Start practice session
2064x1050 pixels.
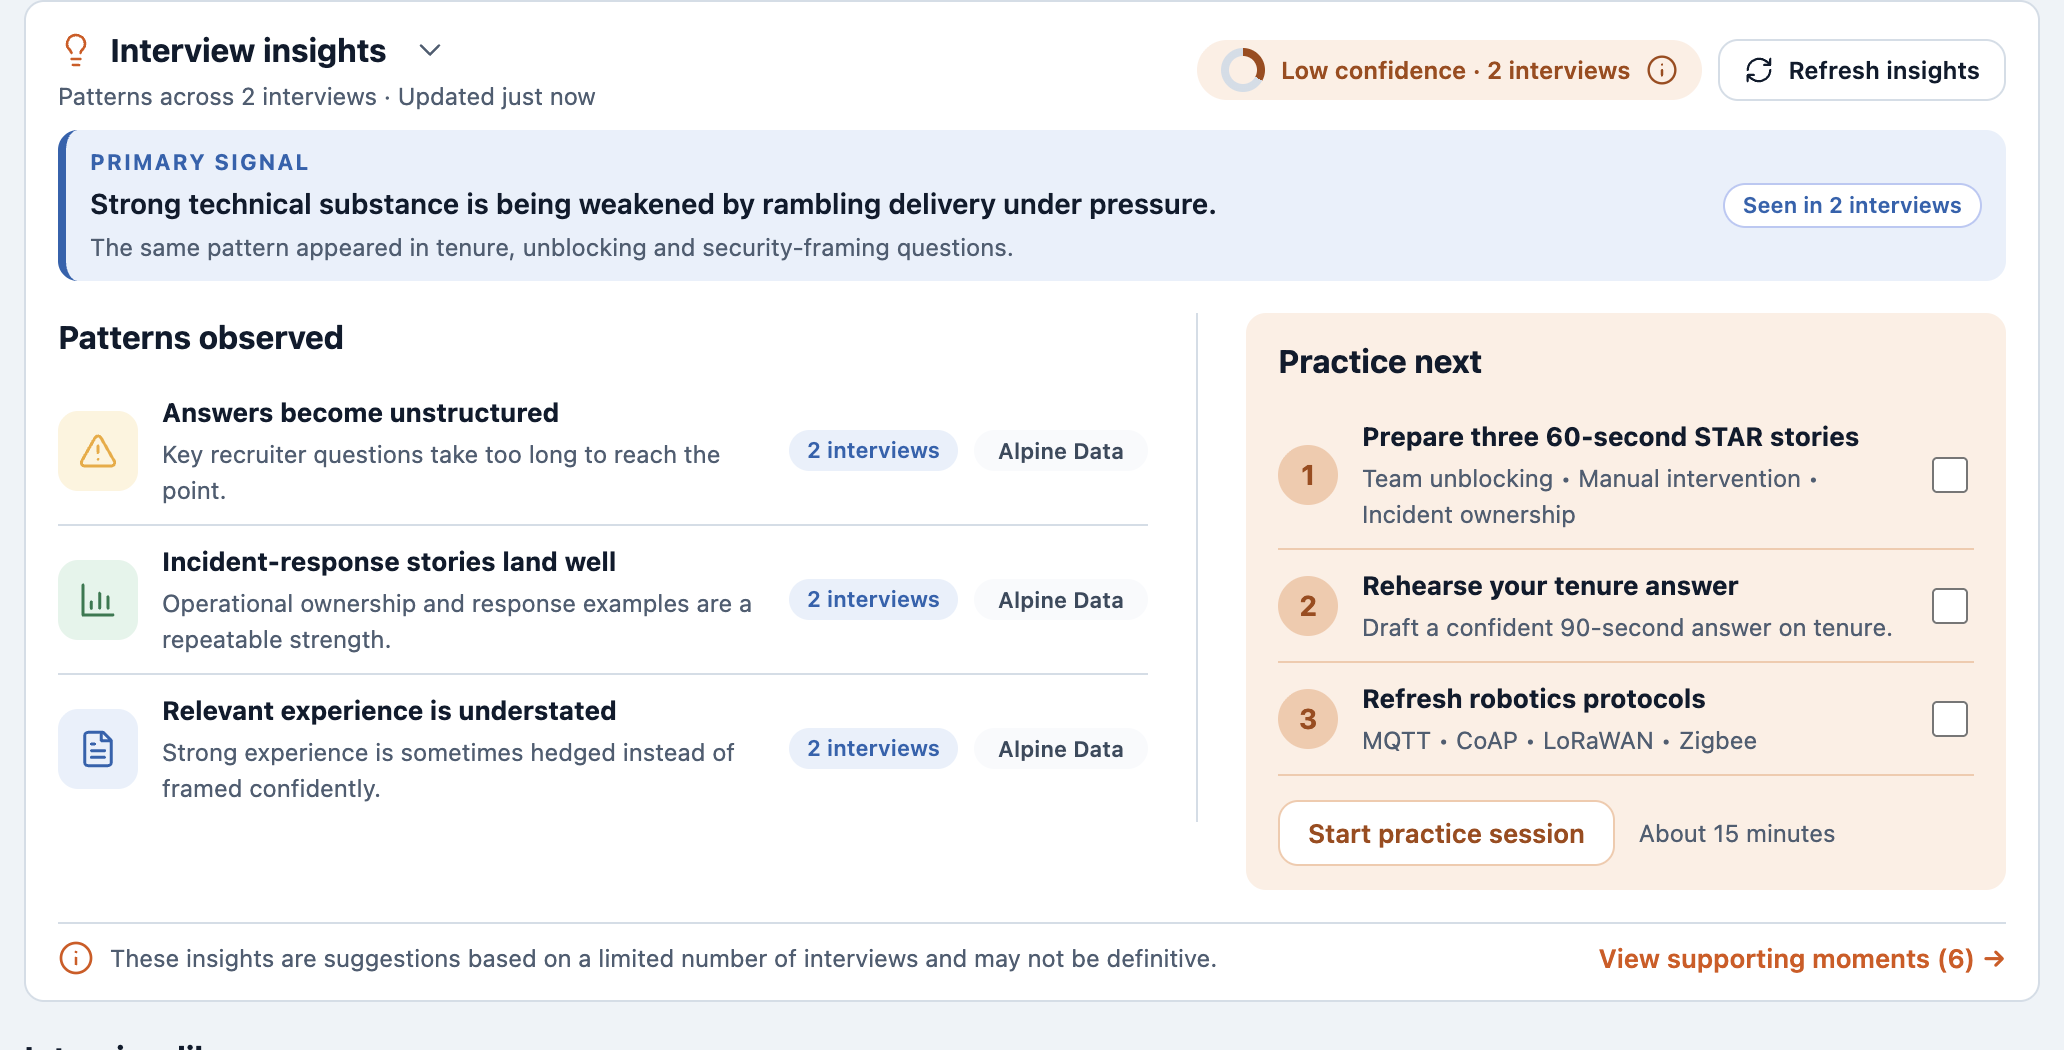click(1446, 833)
